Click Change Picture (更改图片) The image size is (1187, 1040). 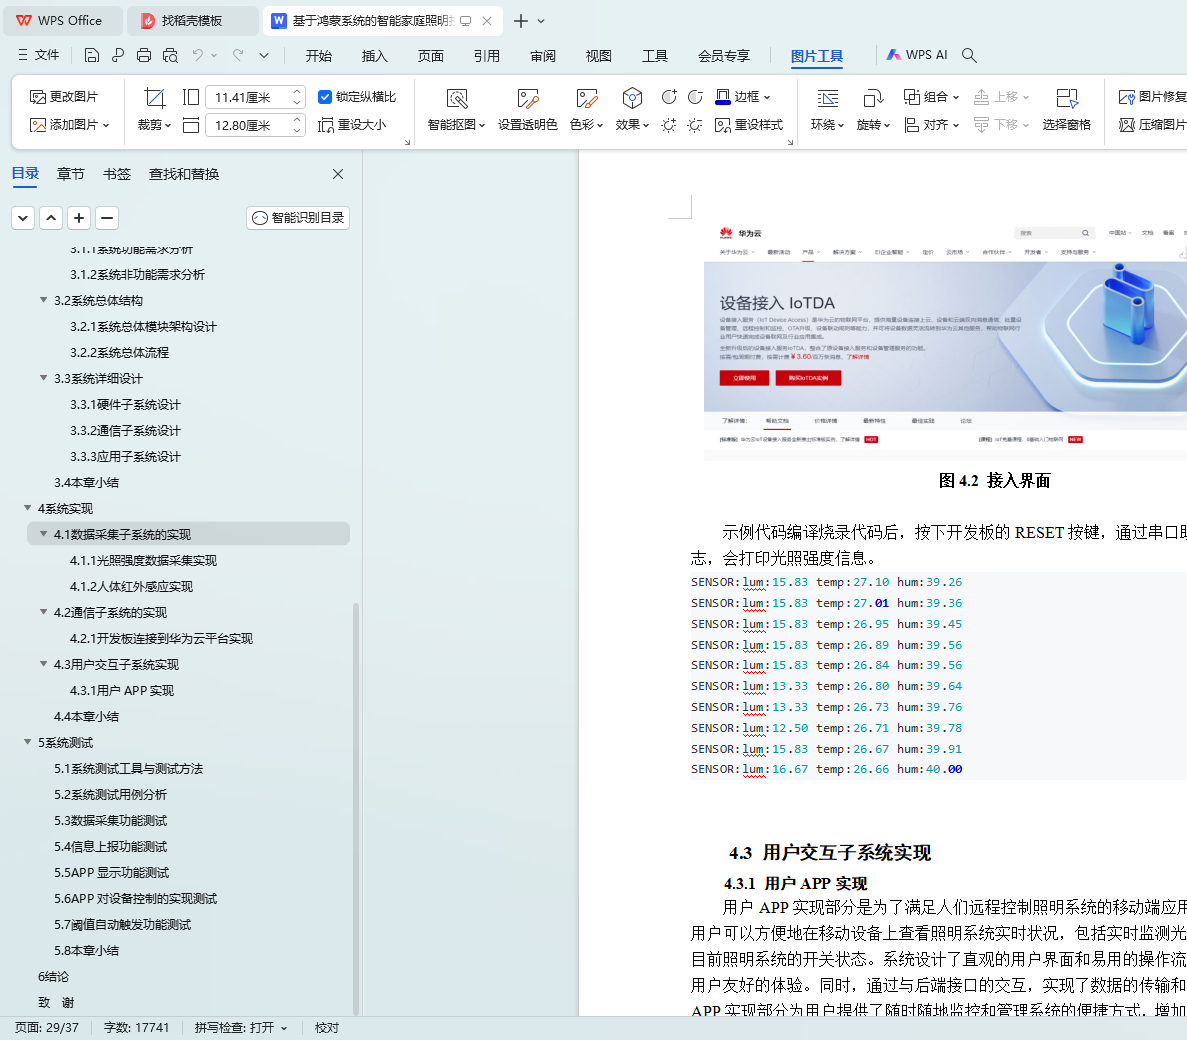coord(64,97)
